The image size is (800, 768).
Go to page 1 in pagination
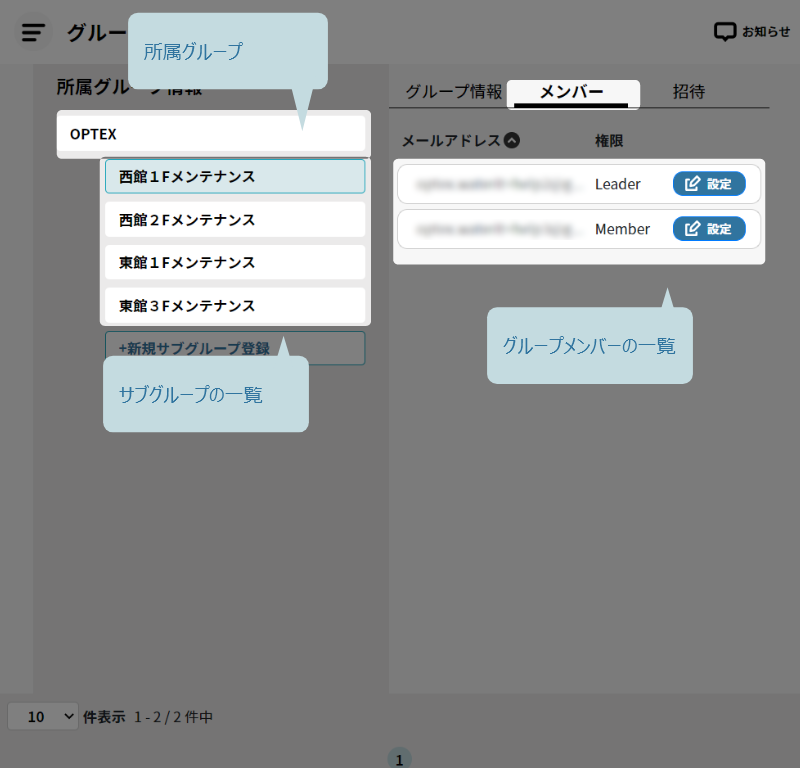pos(399,759)
